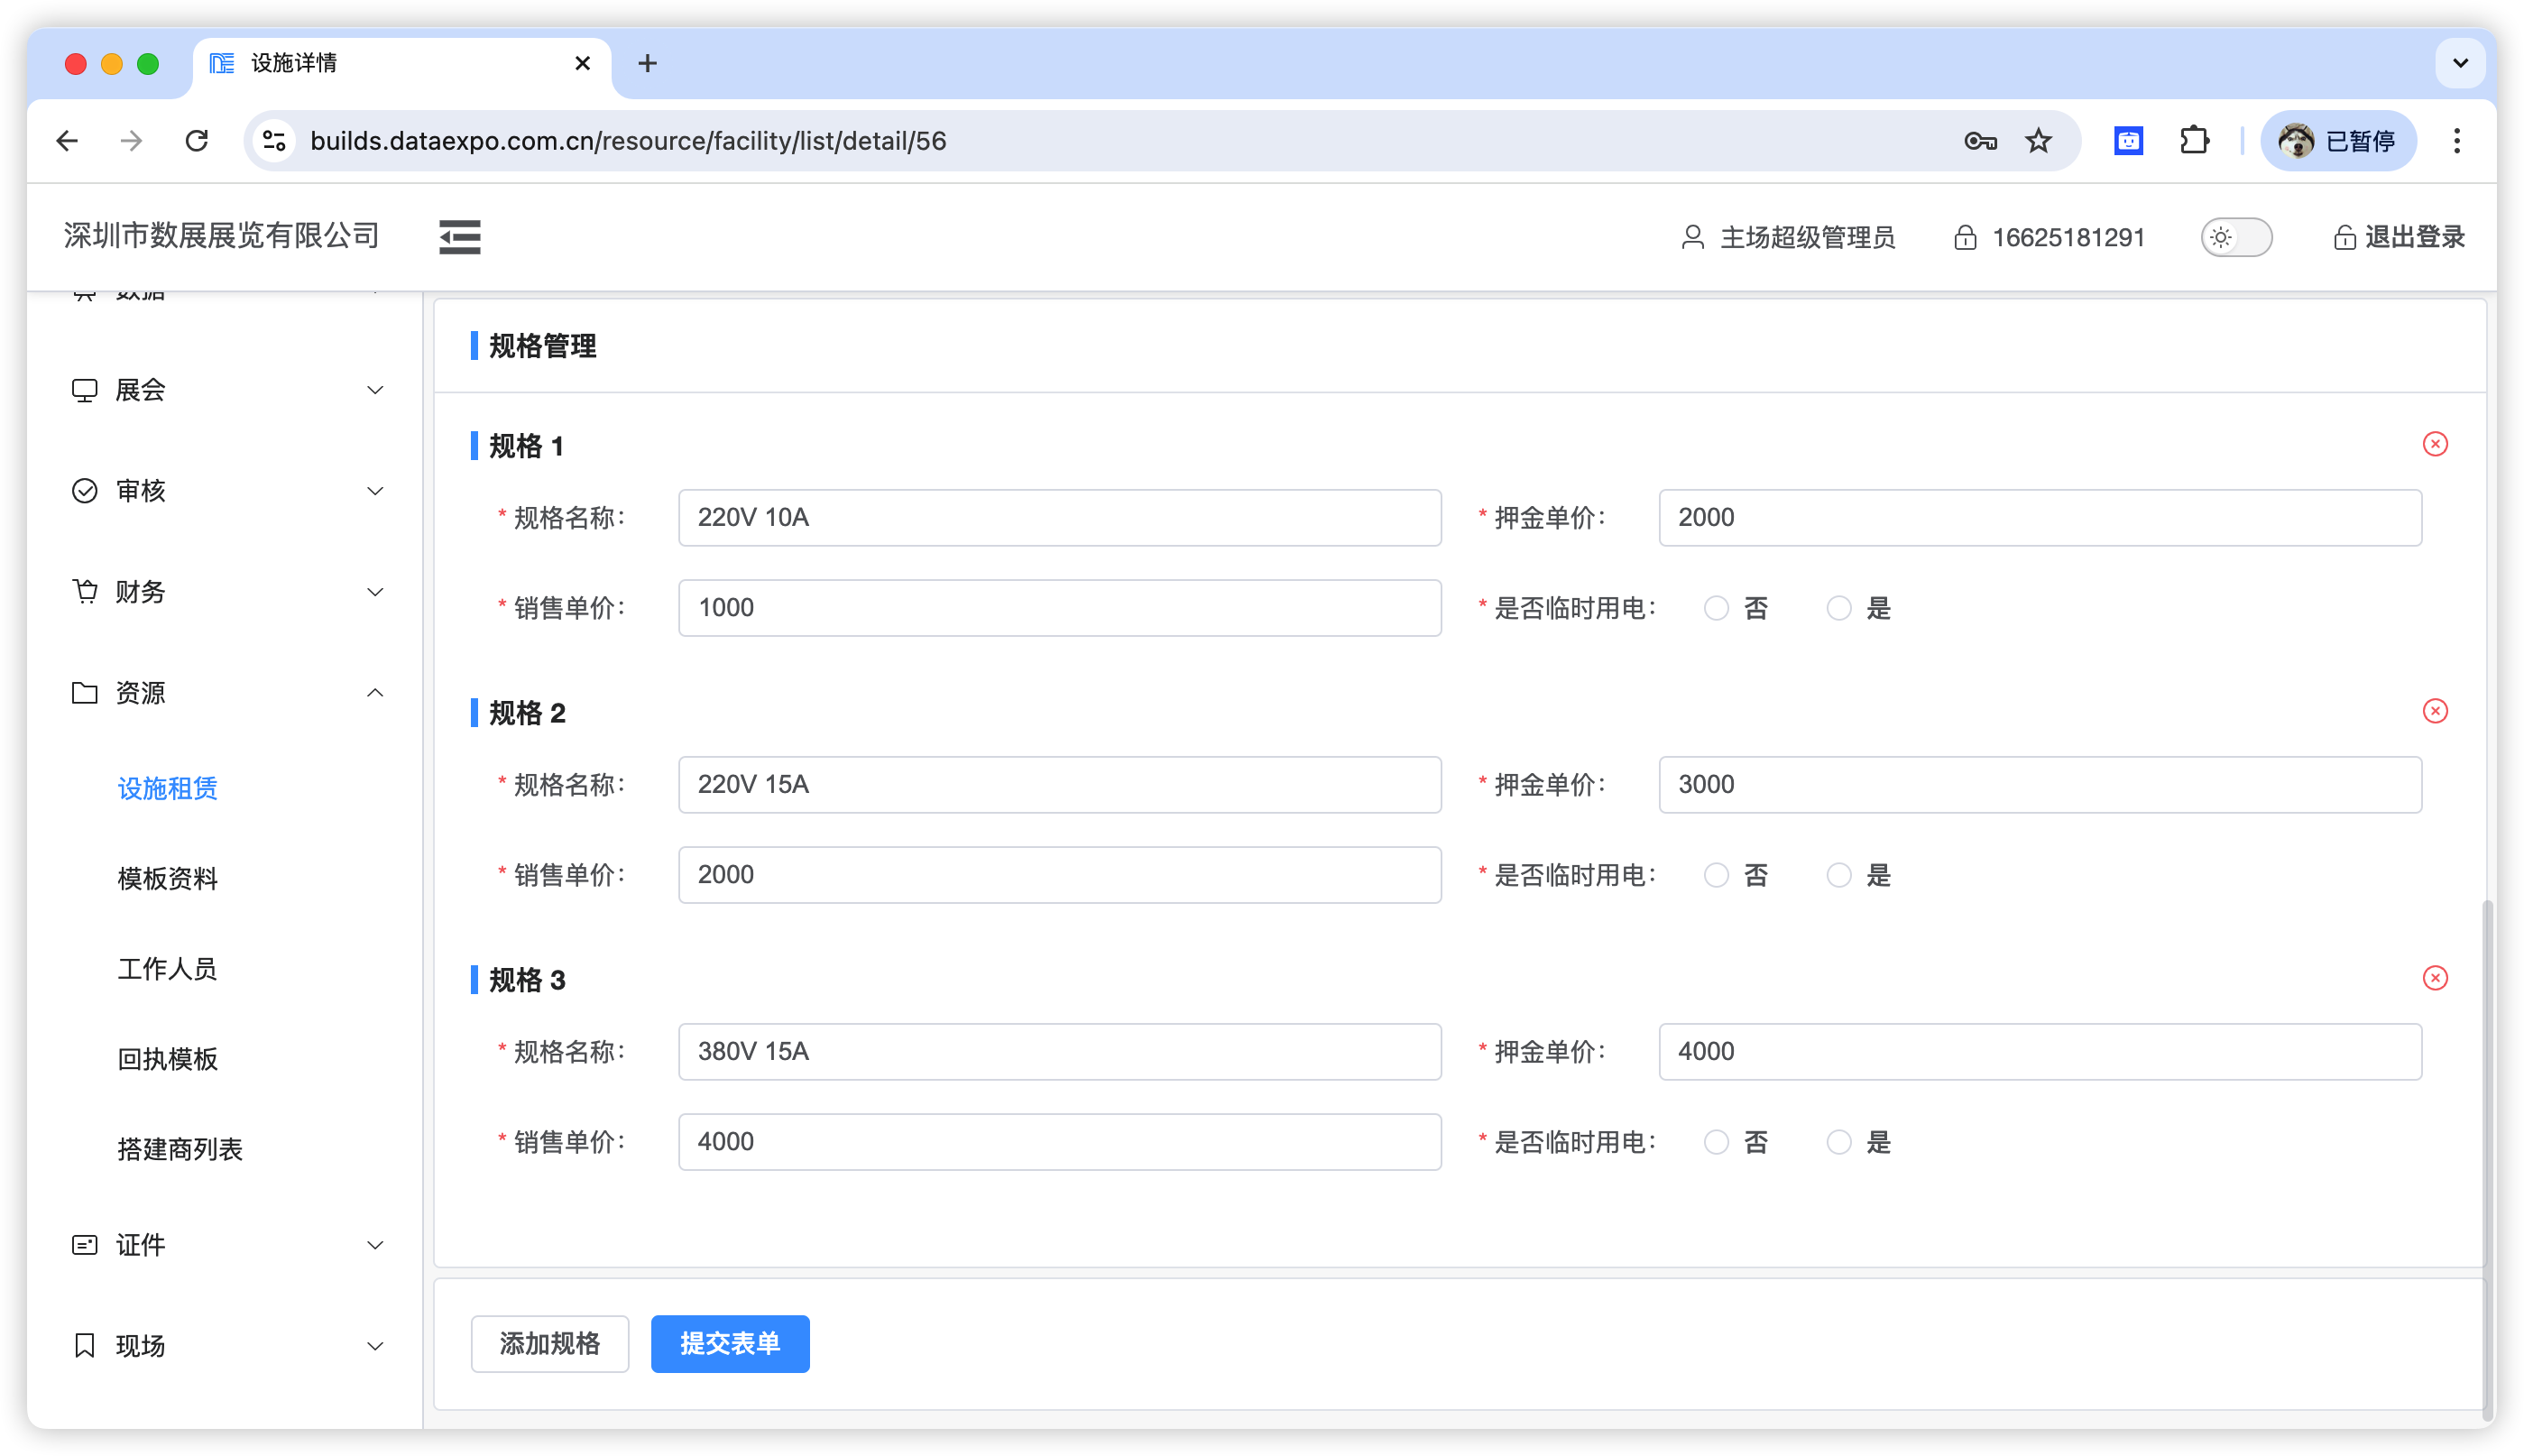Click the browser forward arrow

(x=131, y=141)
